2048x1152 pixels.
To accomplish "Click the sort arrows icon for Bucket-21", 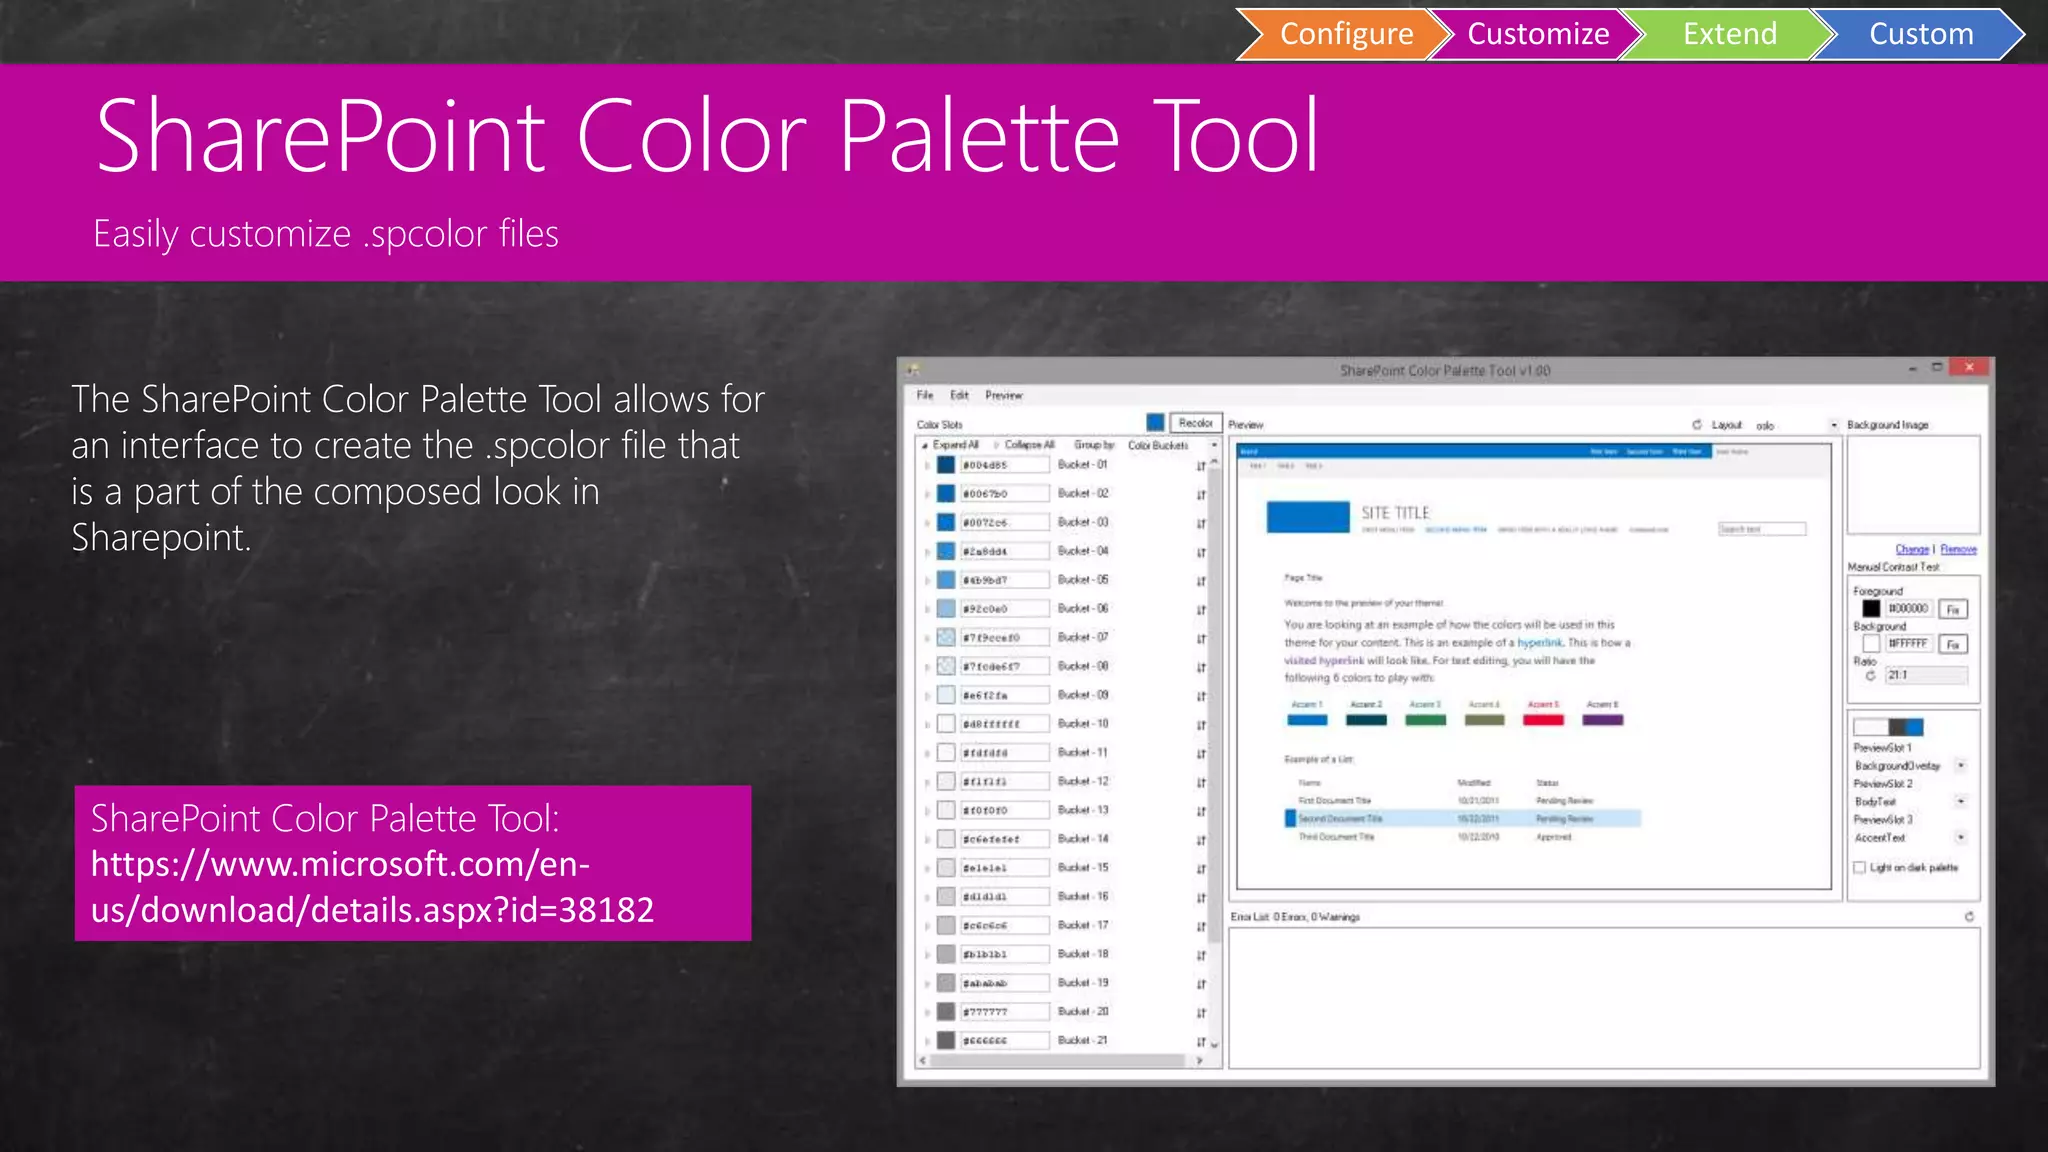I will 1201,1042.
